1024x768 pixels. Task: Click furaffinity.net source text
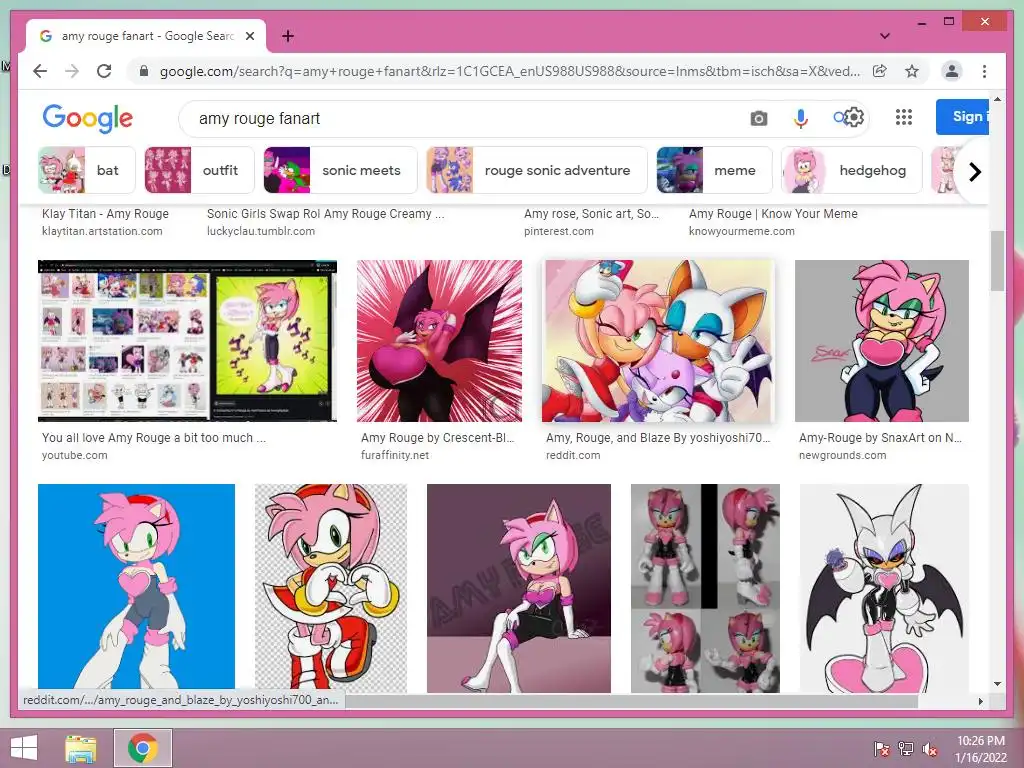(x=395, y=455)
